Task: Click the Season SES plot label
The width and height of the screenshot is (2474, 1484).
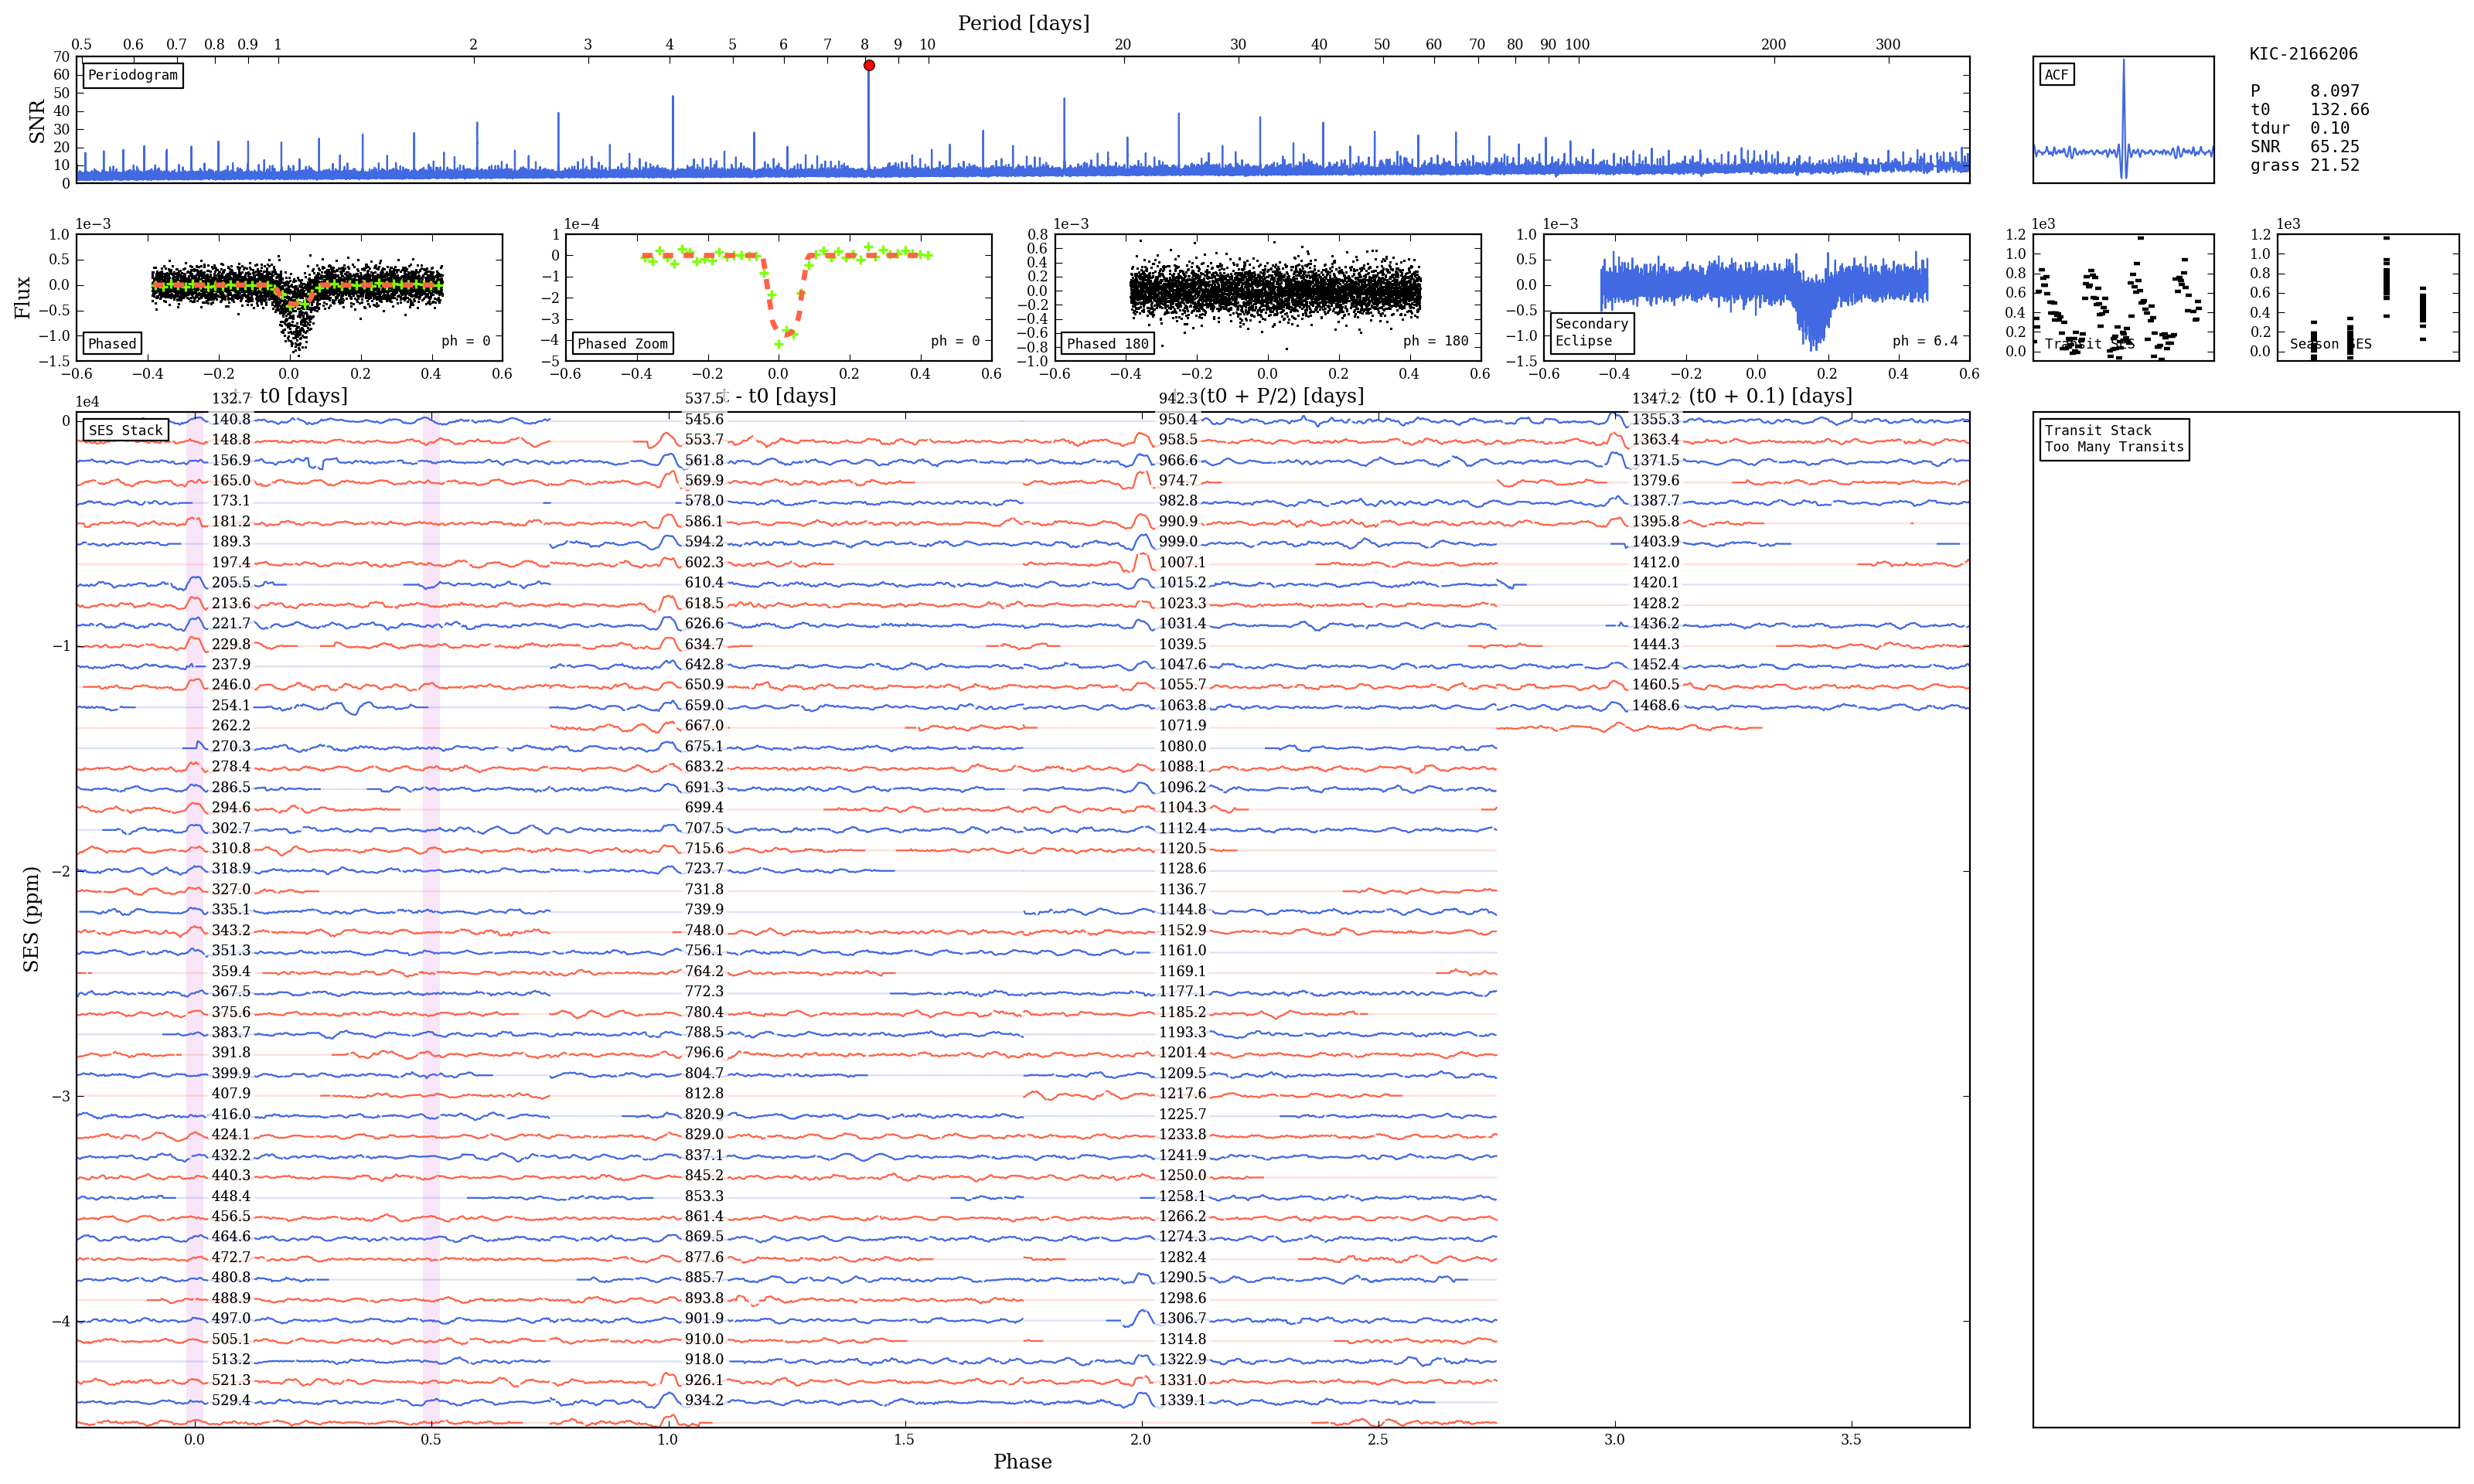Action: [2330, 343]
